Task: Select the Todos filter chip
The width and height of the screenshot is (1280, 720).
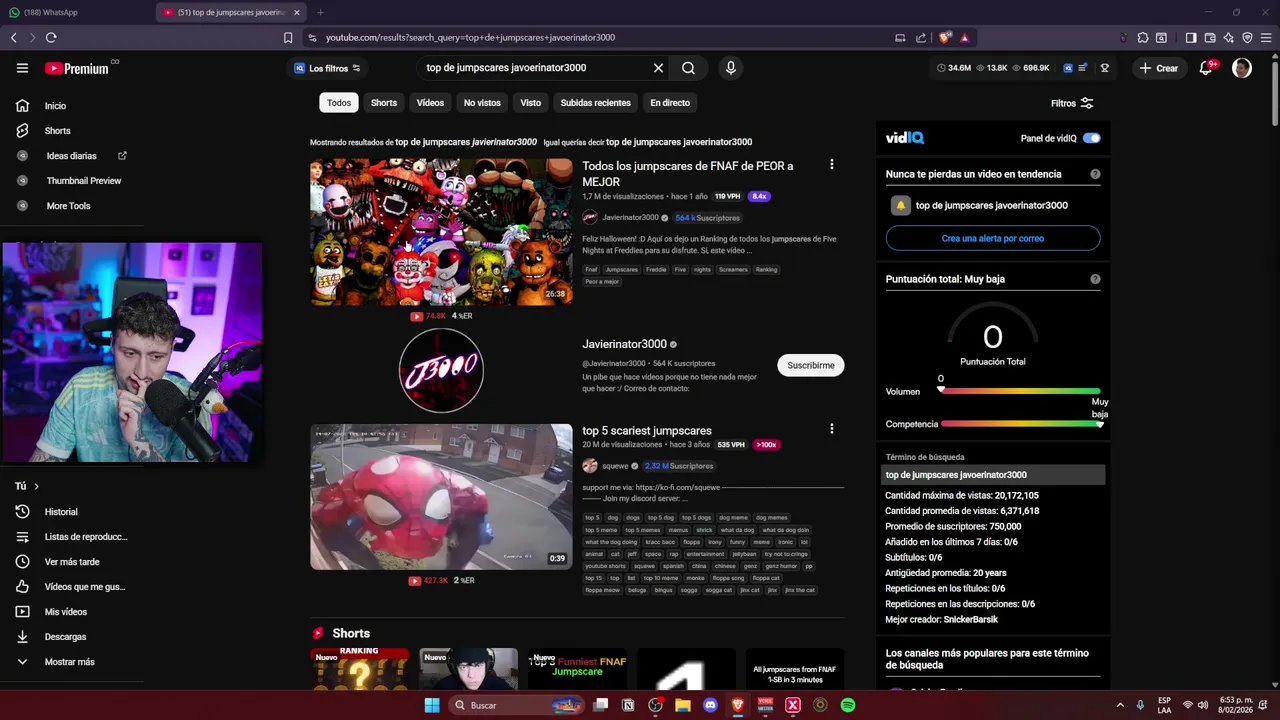Action: 339,103
